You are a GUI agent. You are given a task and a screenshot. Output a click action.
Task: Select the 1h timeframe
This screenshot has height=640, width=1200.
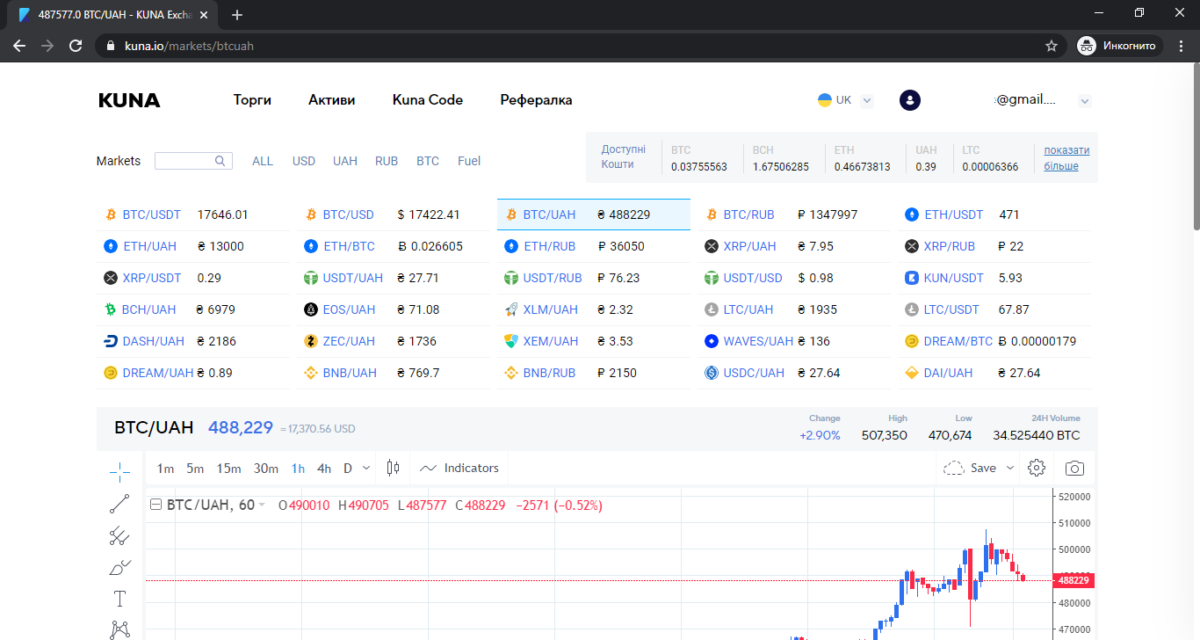[x=298, y=468]
